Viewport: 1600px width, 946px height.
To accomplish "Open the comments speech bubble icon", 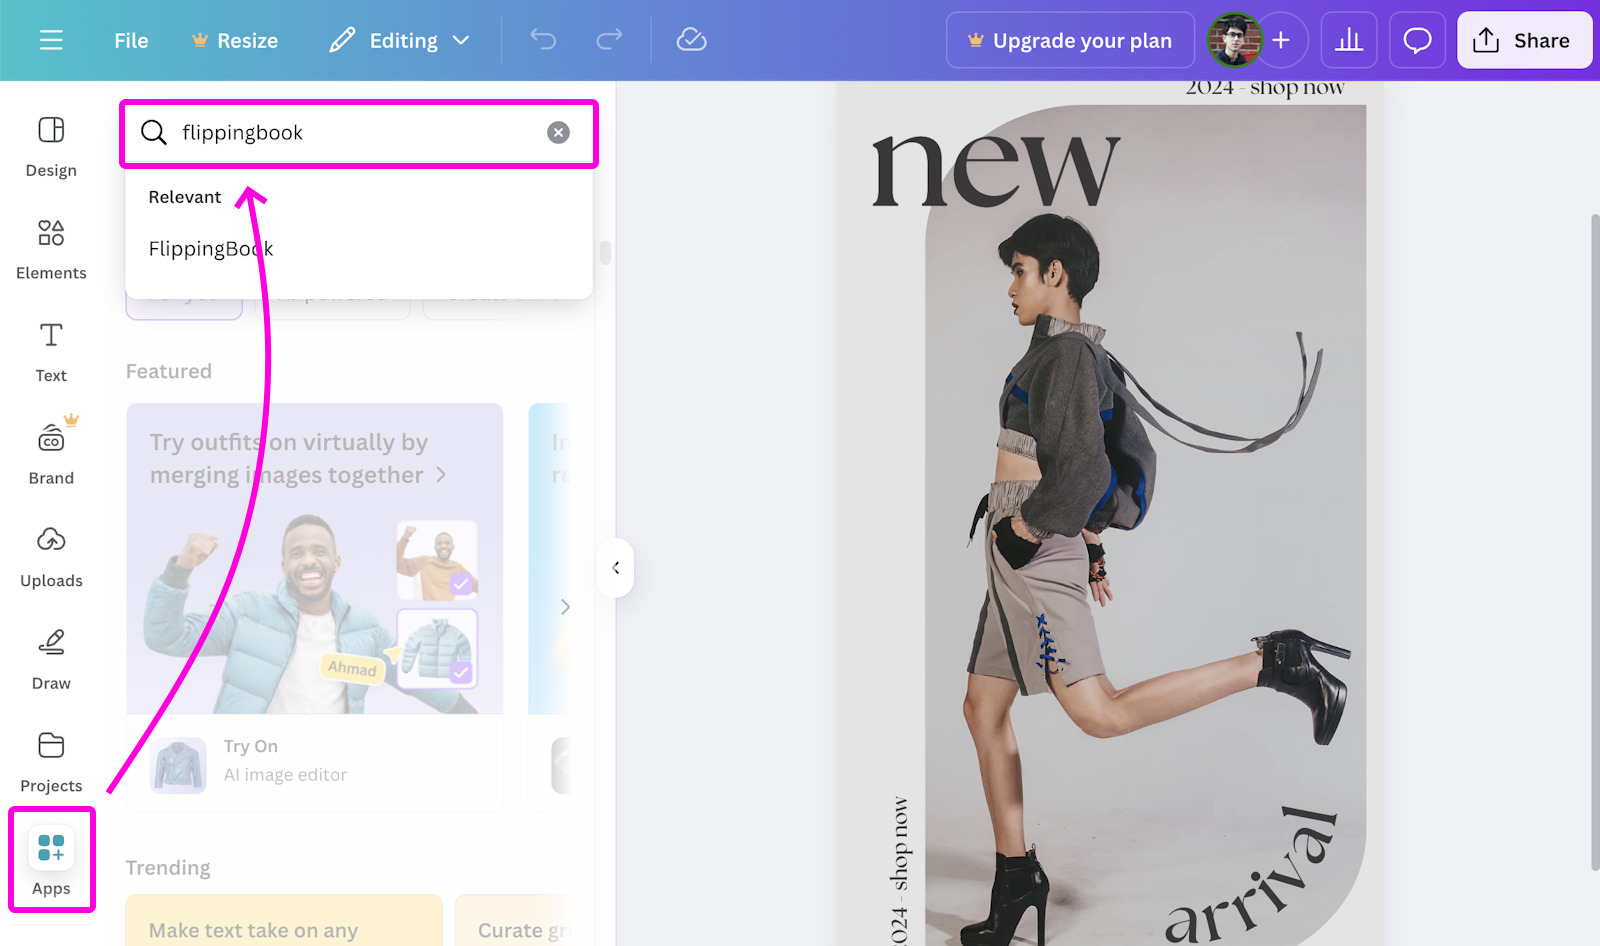I will tap(1417, 40).
